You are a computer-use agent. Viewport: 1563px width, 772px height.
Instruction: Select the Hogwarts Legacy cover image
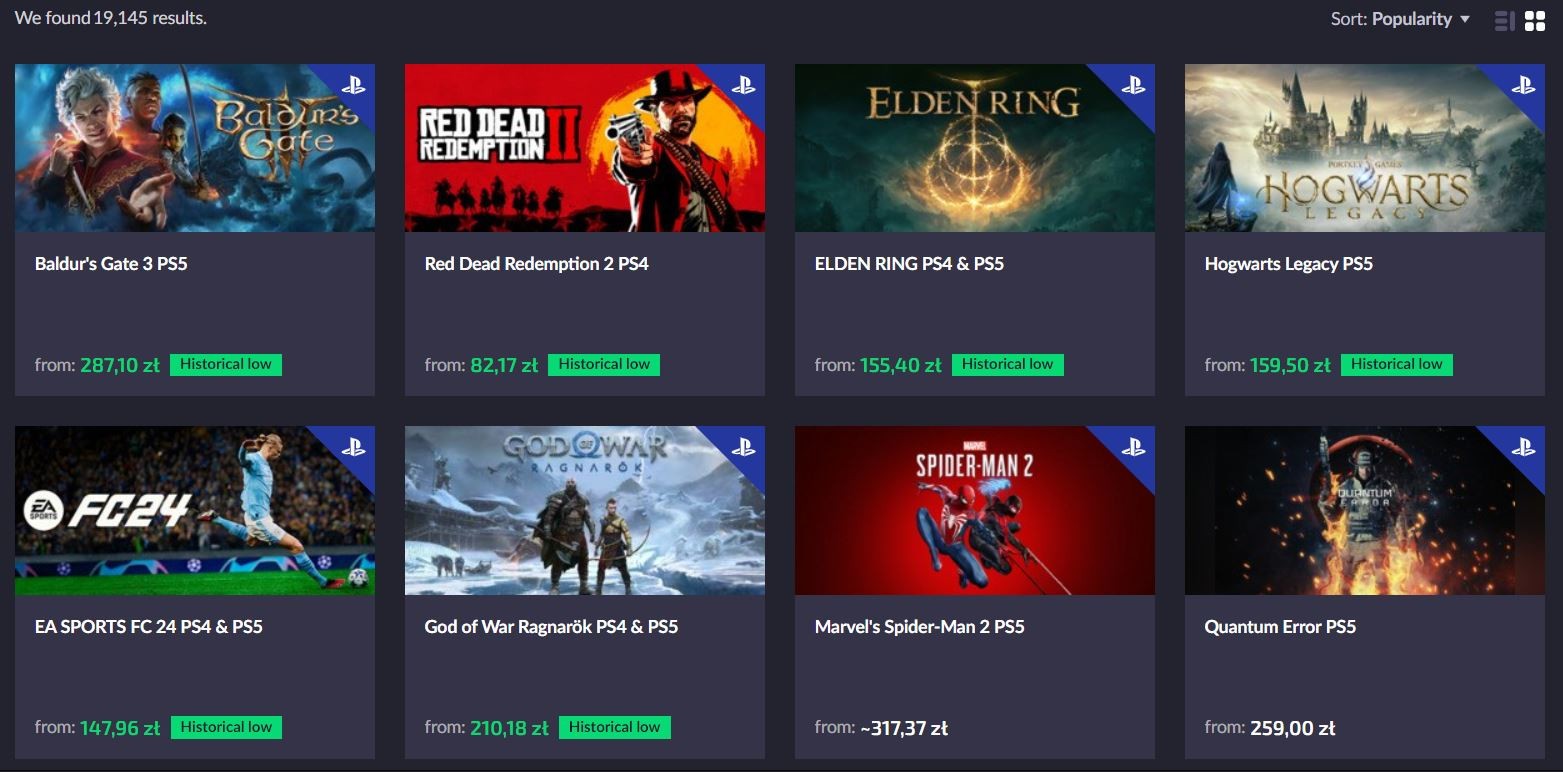1365,148
